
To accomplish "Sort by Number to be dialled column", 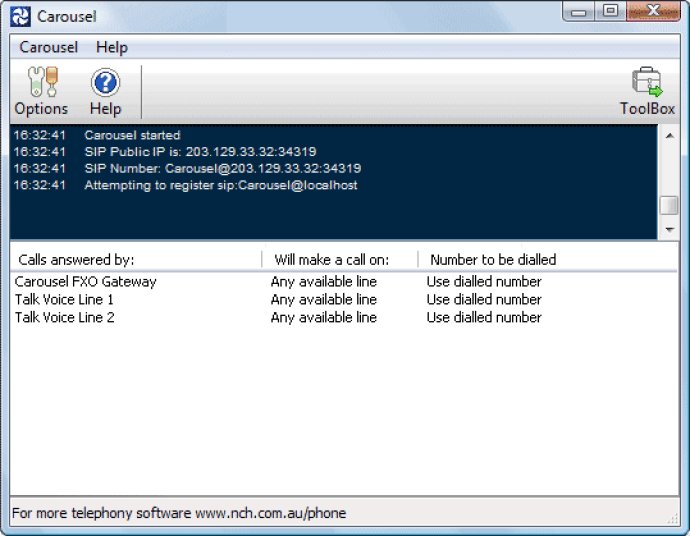I will (x=493, y=260).
